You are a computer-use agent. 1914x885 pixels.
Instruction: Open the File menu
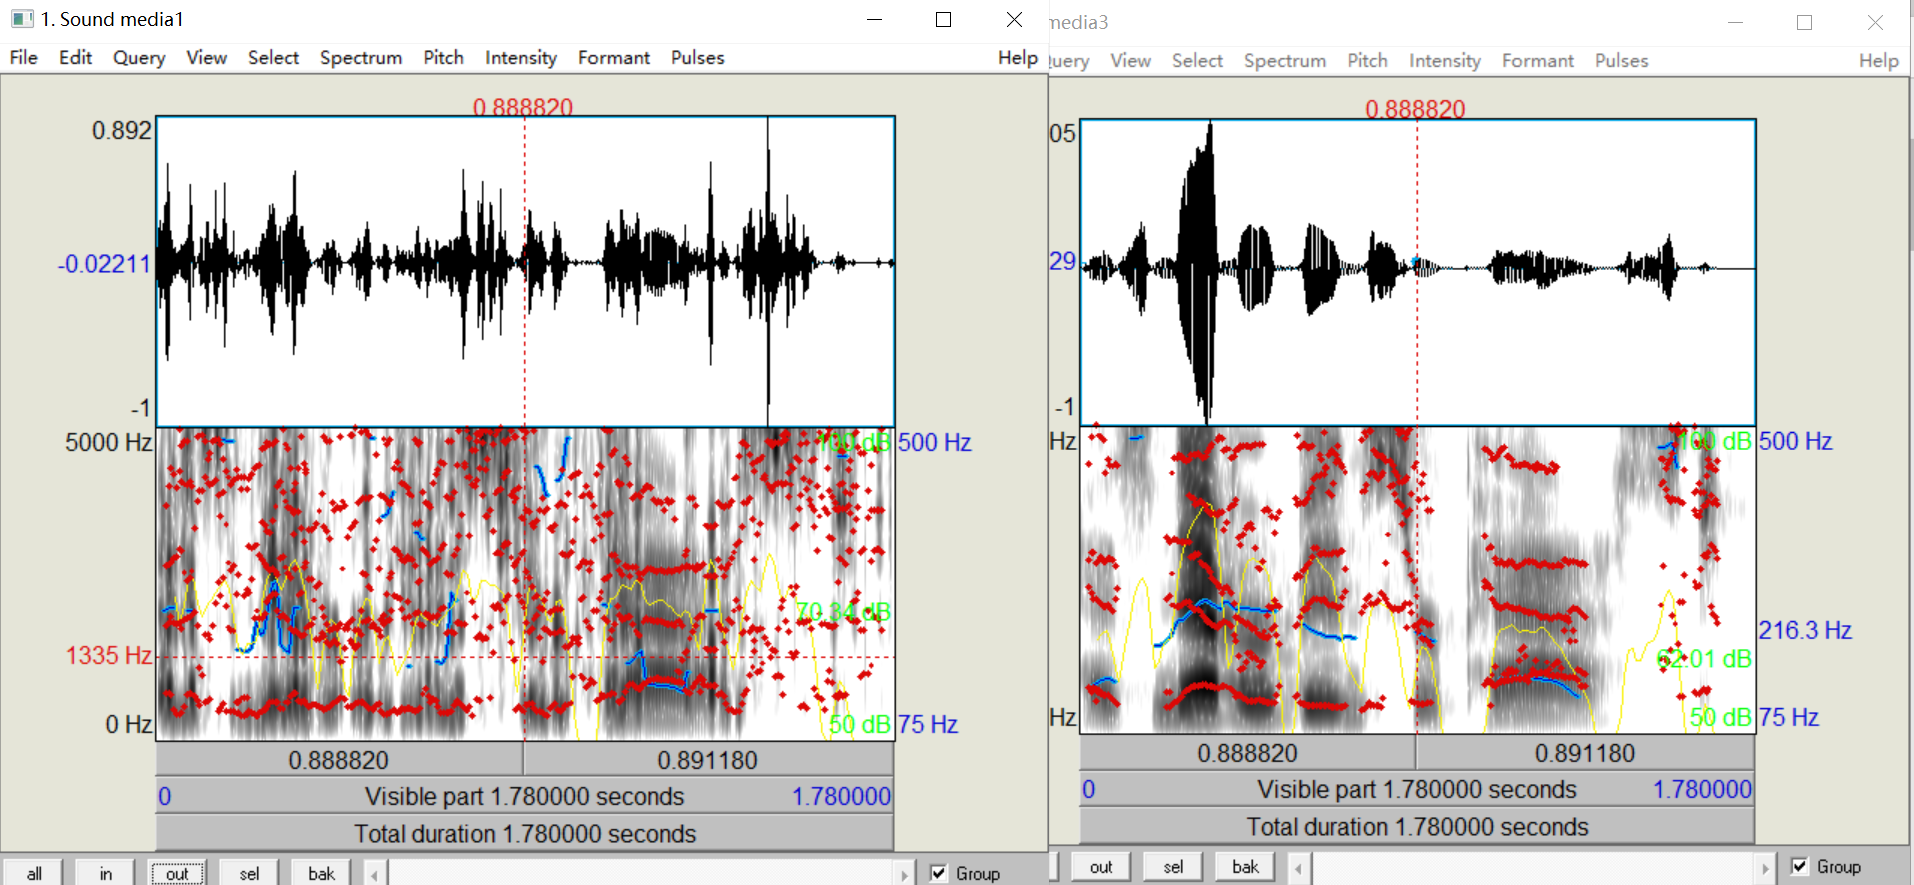click(24, 58)
